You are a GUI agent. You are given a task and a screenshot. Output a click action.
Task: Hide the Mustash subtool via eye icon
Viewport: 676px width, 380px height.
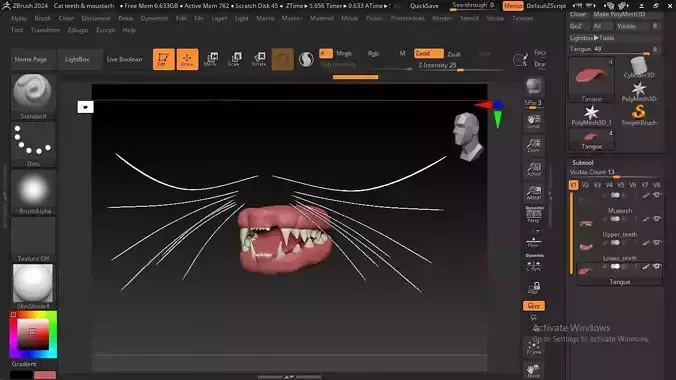[x=657, y=195]
